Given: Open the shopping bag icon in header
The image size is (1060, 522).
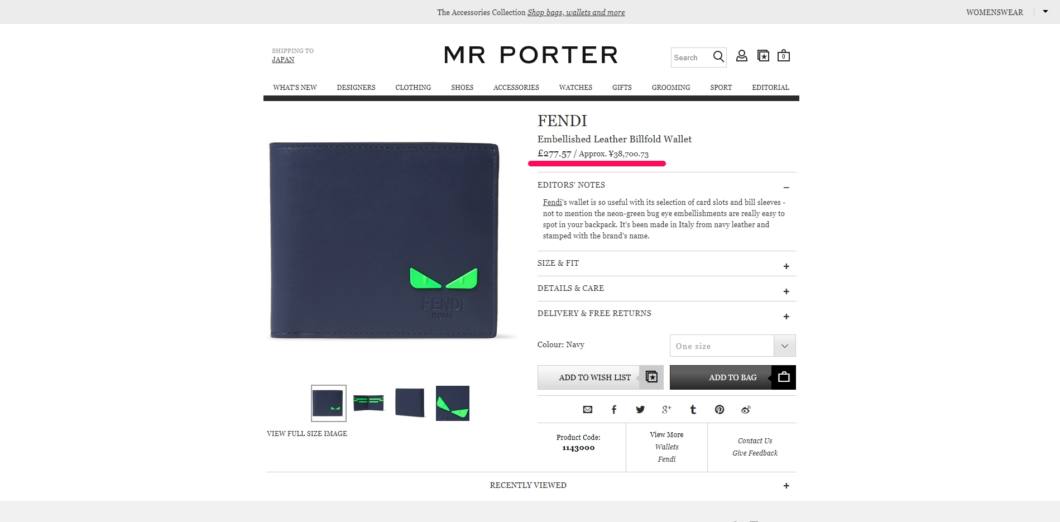Looking at the screenshot, I should tap(784, 56).
